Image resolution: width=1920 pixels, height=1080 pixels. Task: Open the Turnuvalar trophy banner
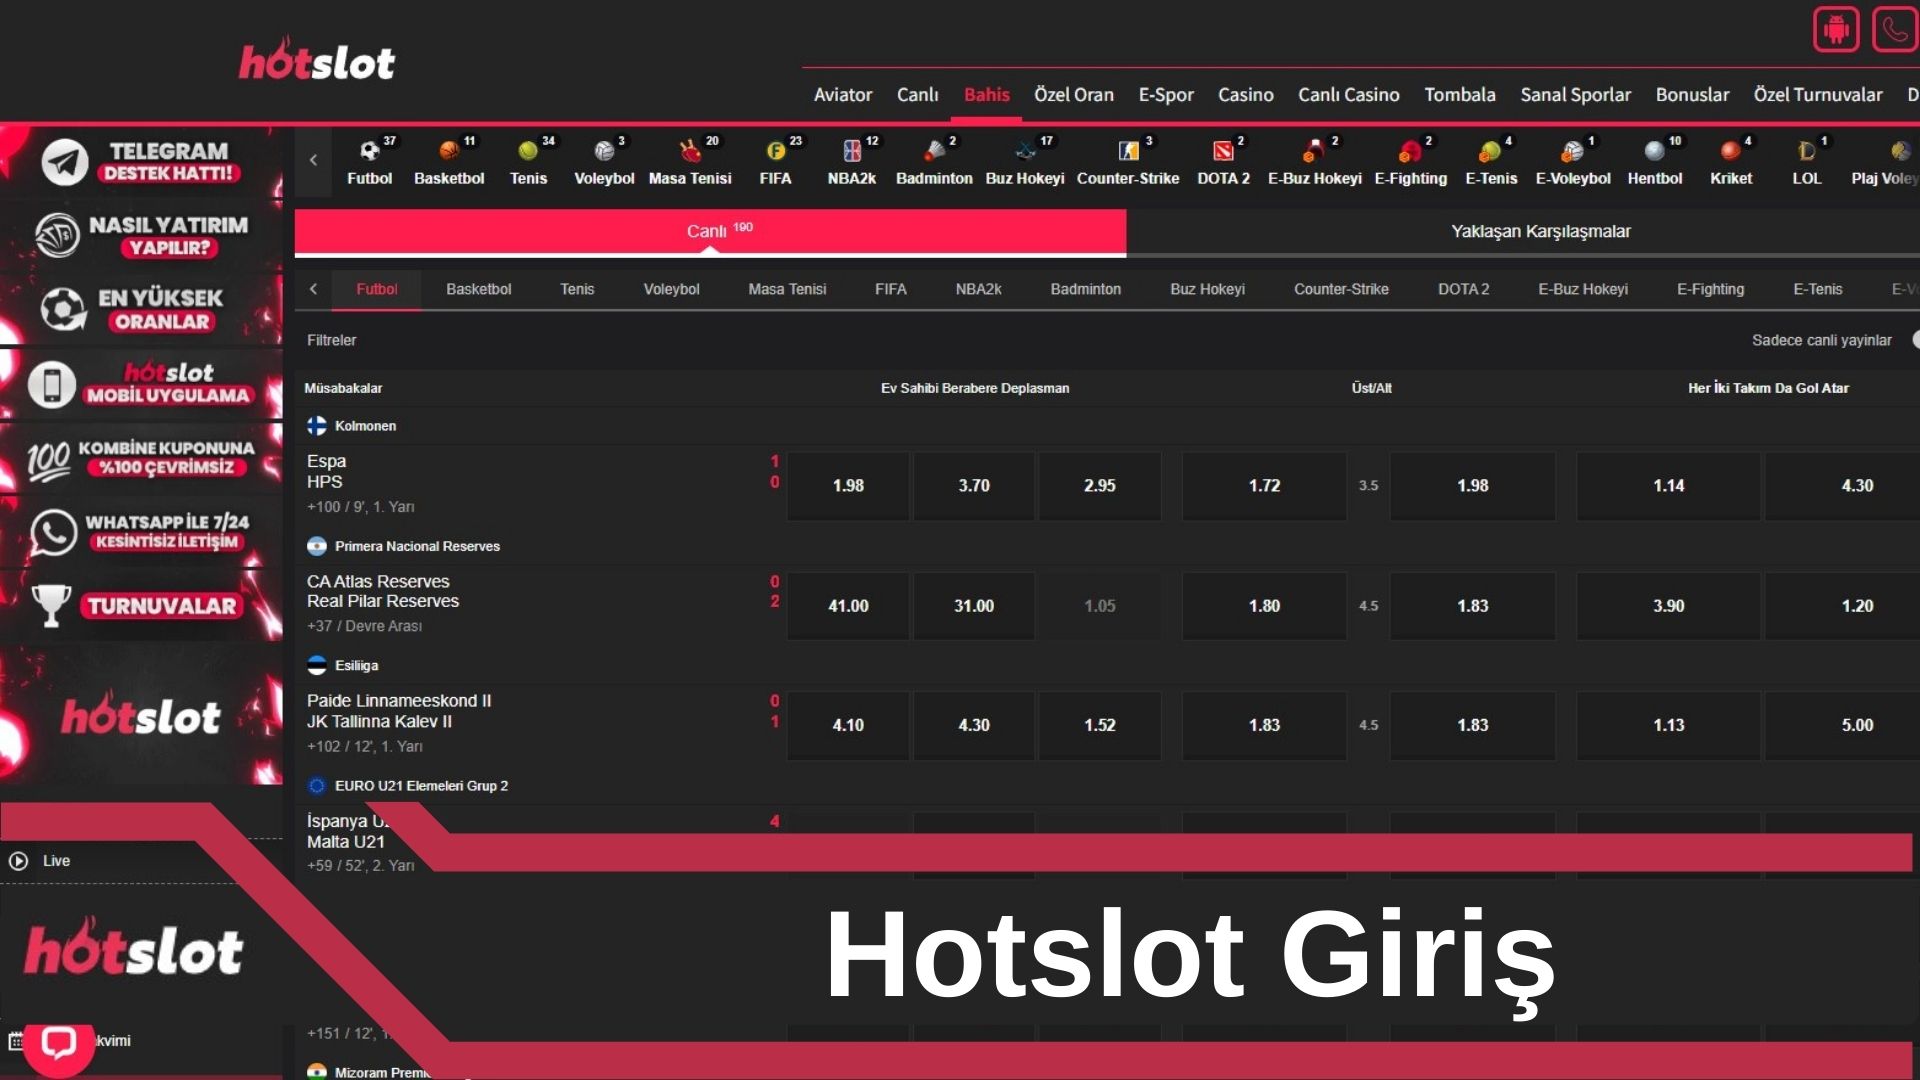click(141, 606)
